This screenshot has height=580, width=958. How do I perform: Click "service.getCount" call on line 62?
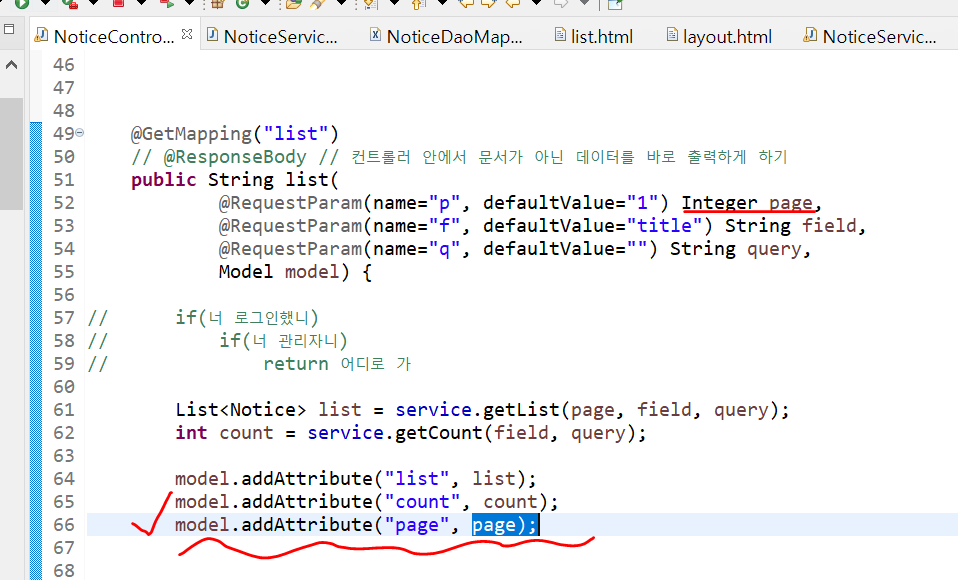(x=395, y=433)
